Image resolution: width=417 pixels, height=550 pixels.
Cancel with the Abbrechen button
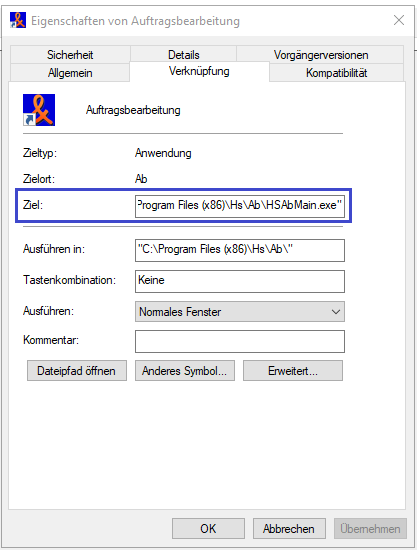coord(289,528)
